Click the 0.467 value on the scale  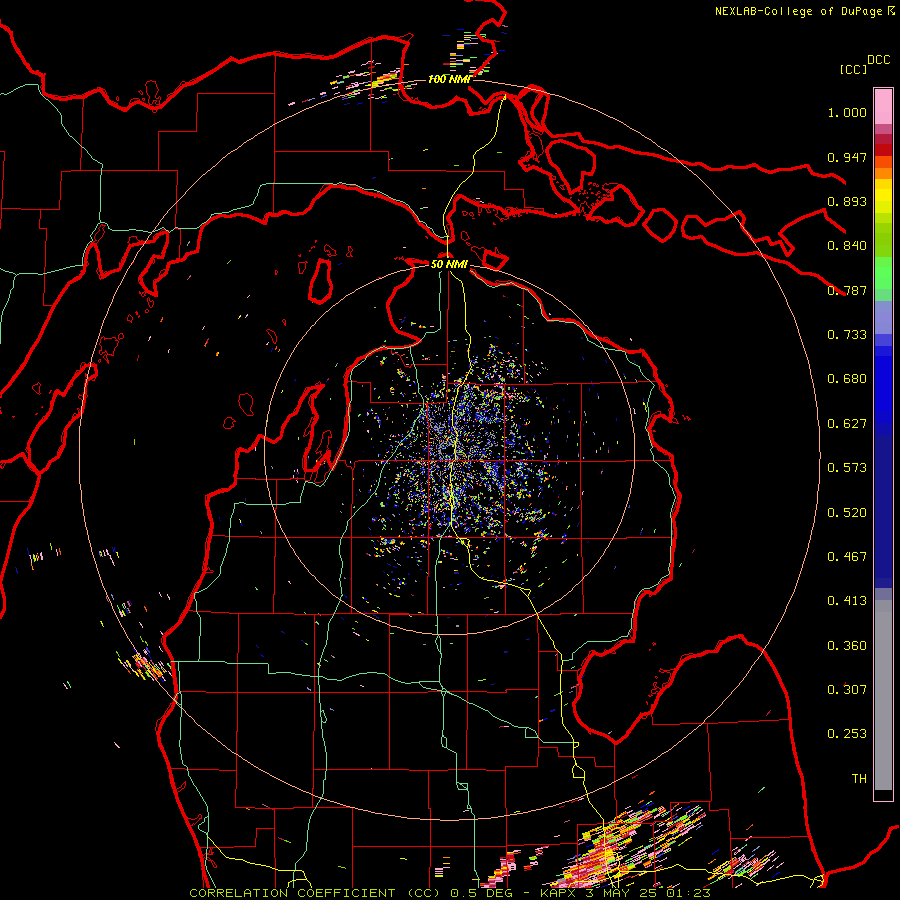click(x=847, y=557)
